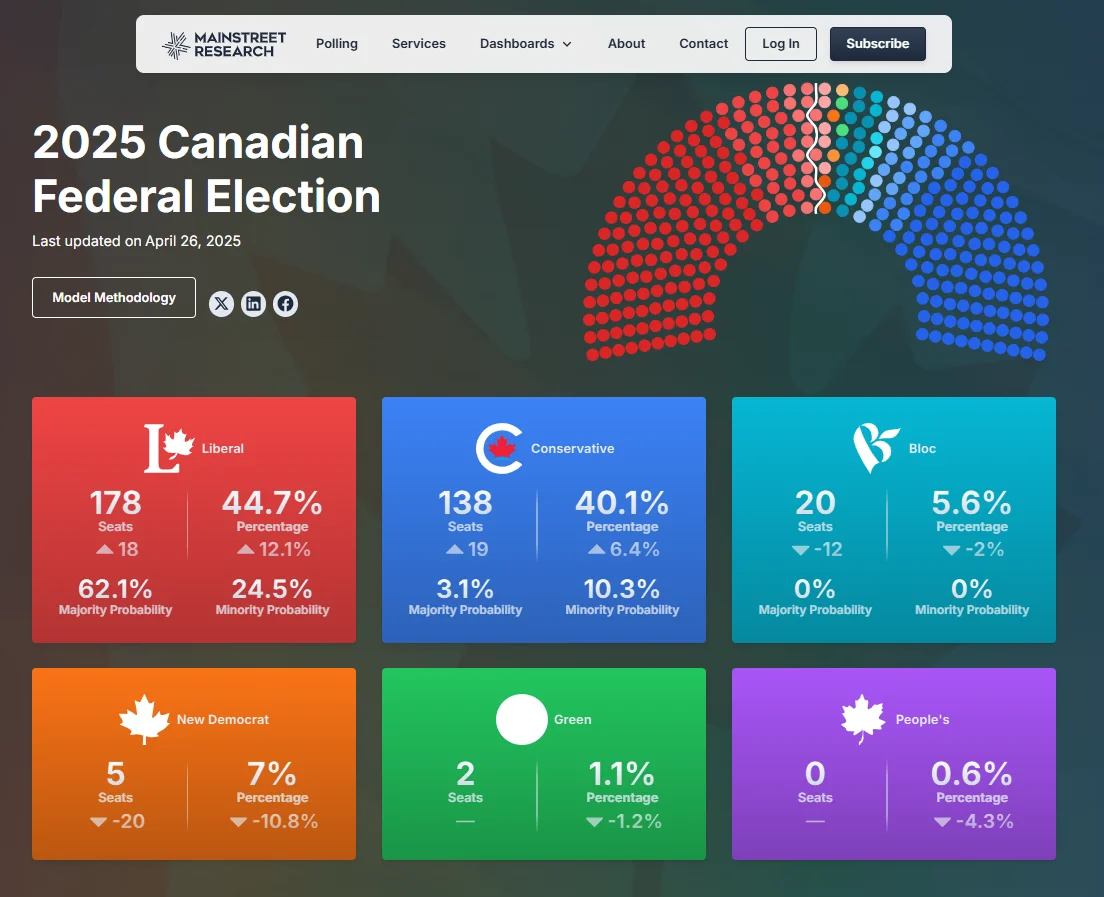
Task: Click the People's party leaf logo
Action: pyautogui.click(x=864, y=719)
